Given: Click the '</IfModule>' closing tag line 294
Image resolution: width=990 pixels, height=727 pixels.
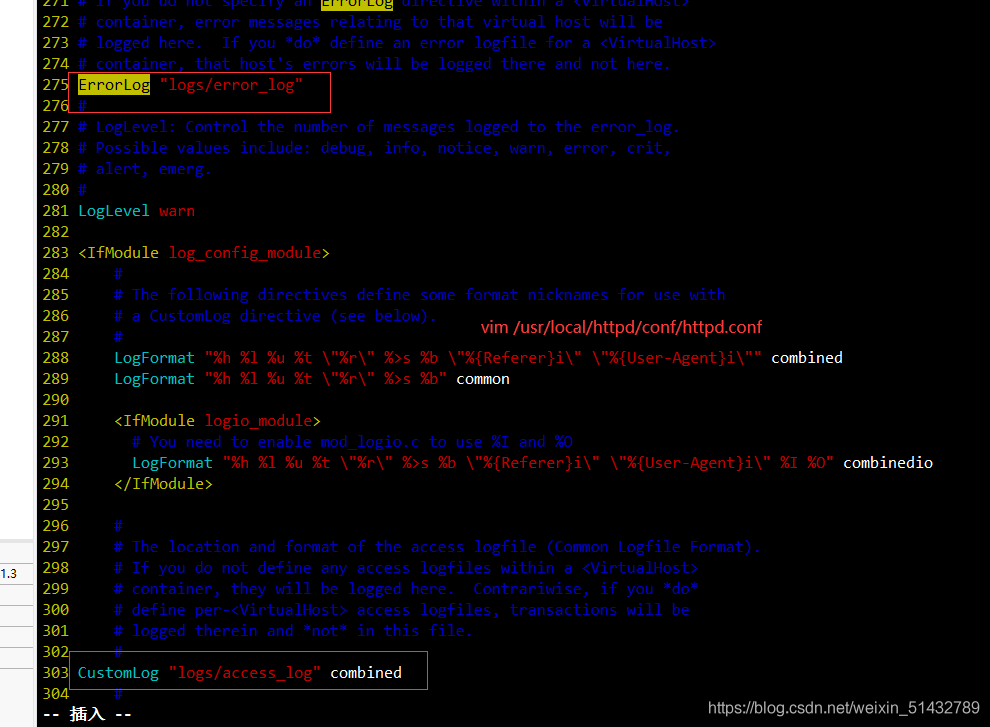Looking at the screenshot, I should [x=164, y=484].
